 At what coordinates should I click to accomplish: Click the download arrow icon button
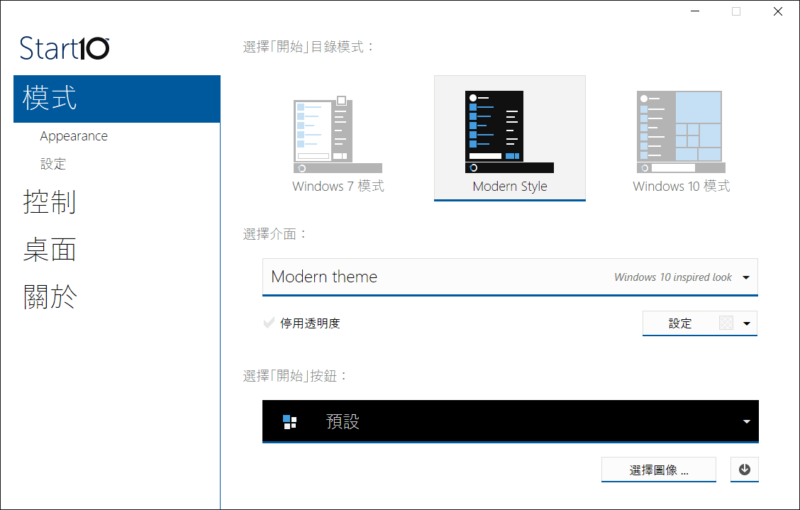[x=744, y=469]
